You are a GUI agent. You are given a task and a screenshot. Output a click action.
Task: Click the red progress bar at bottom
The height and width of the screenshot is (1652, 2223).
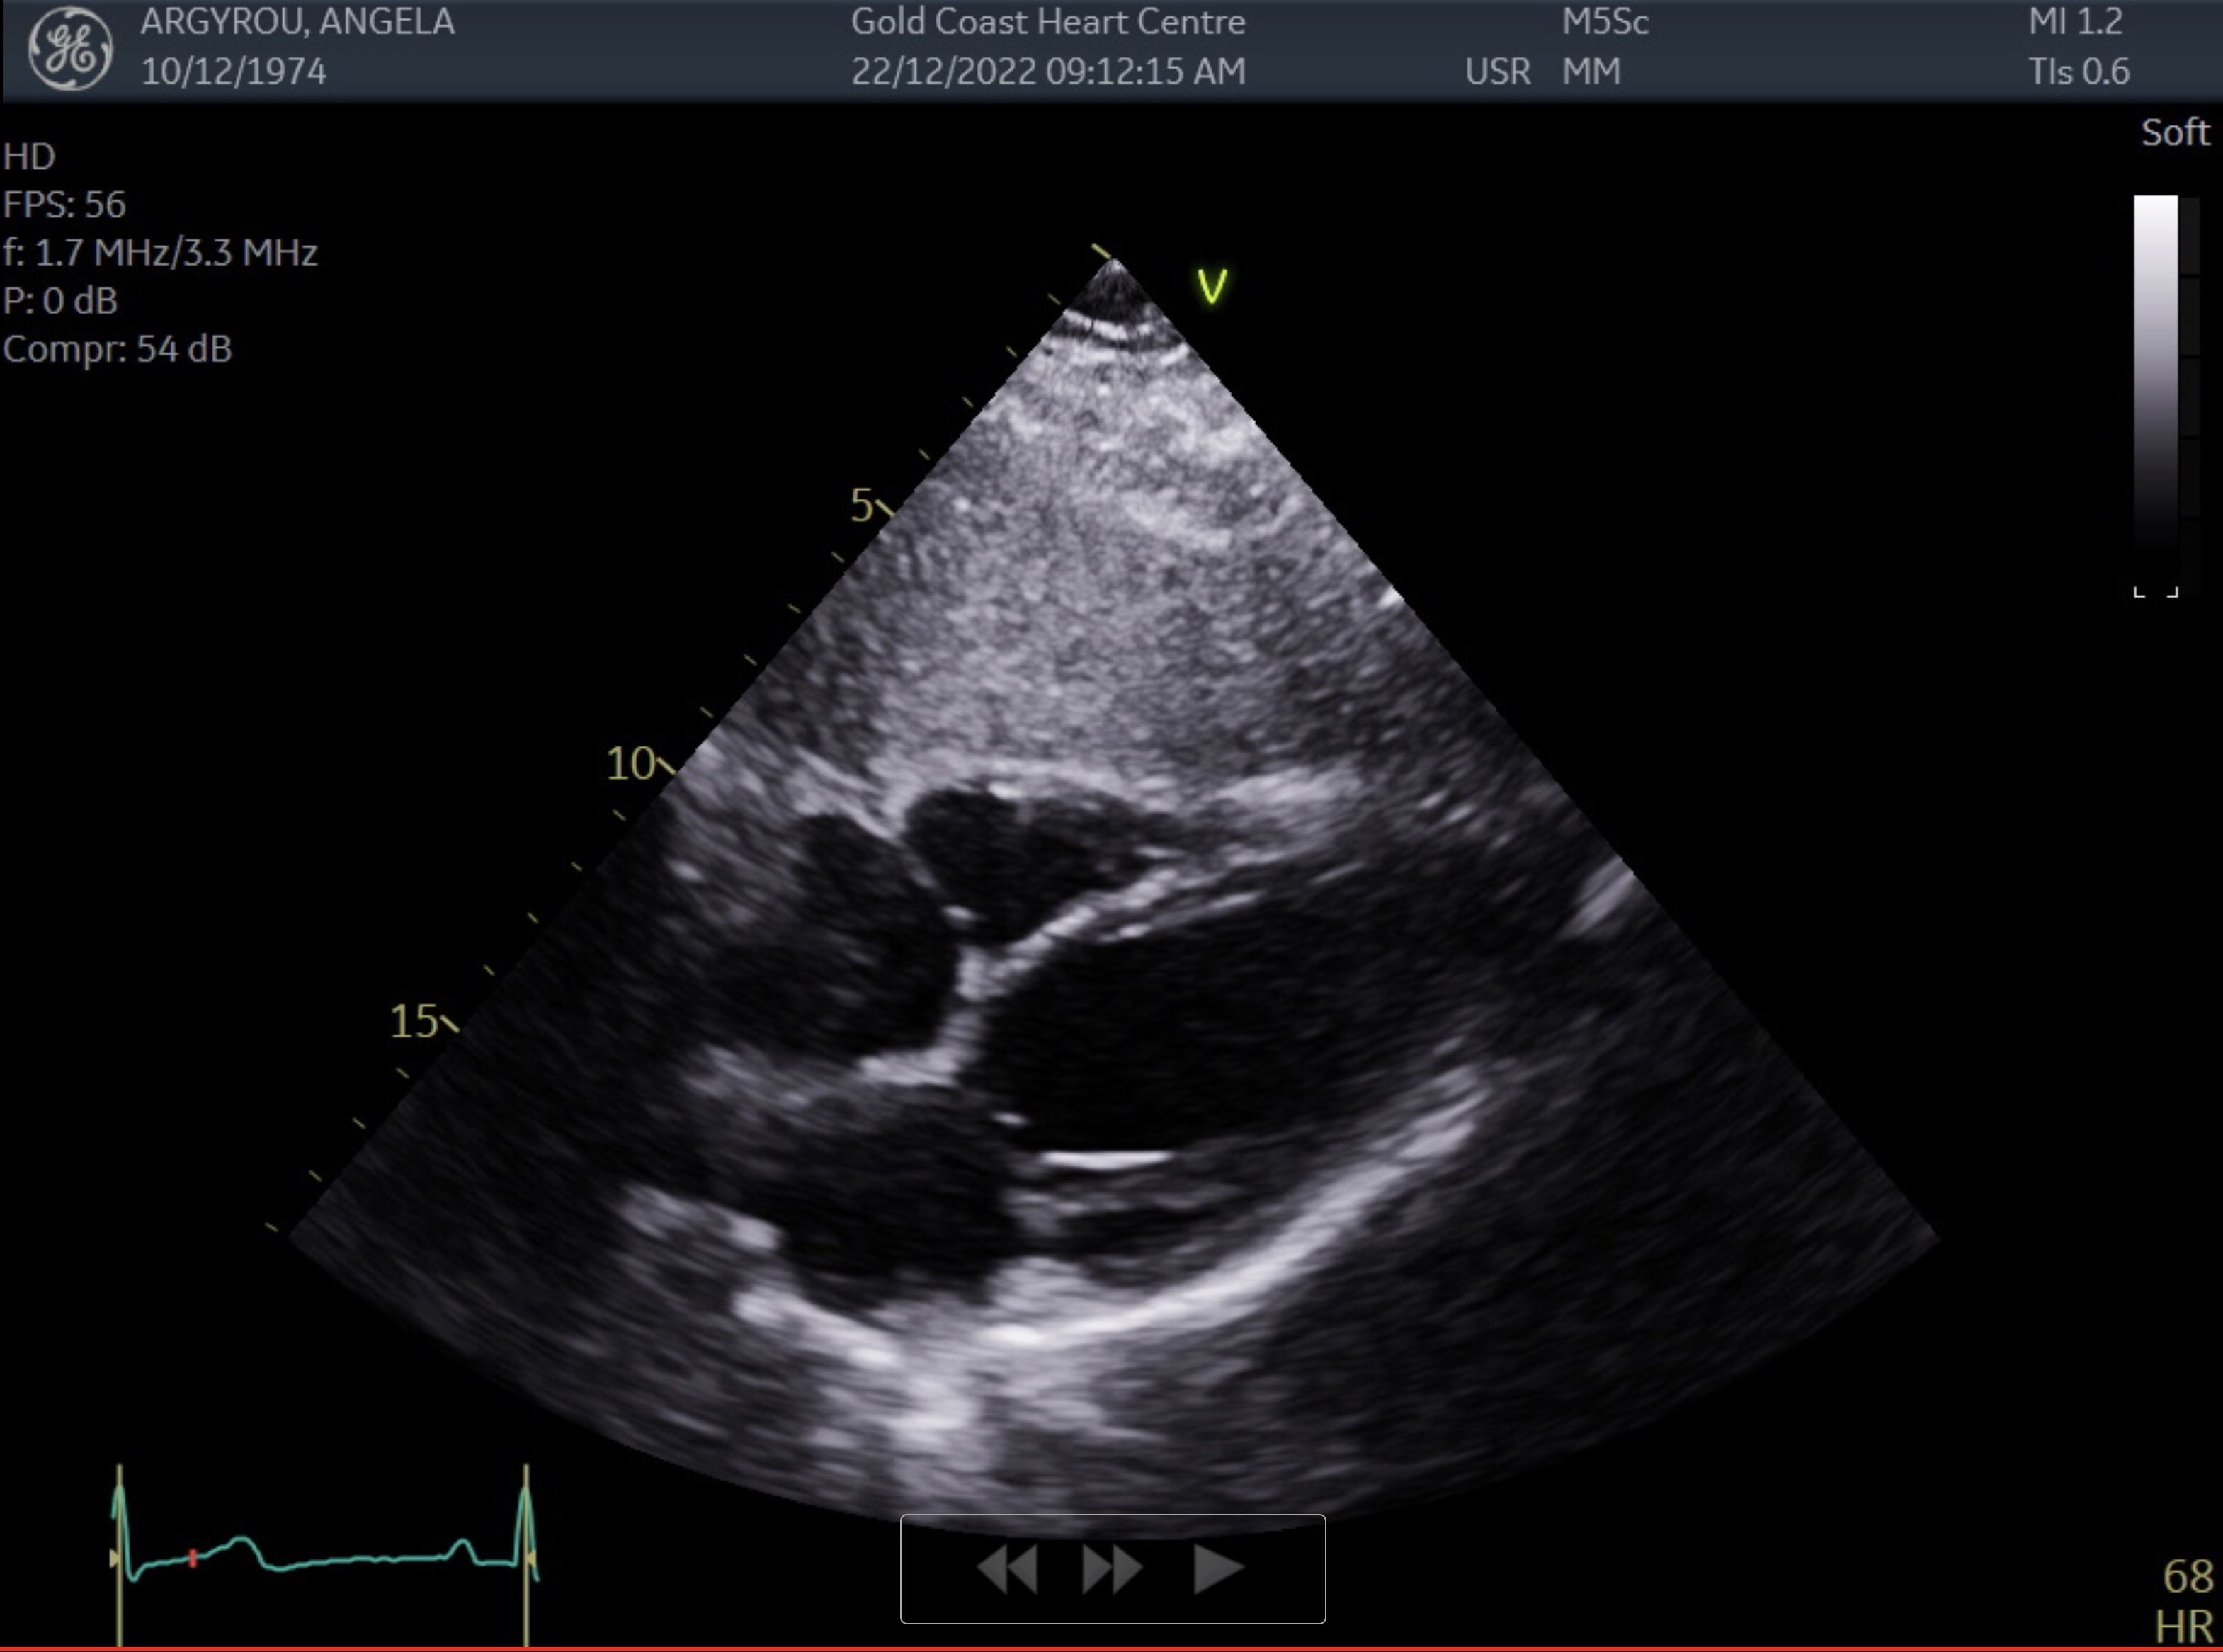pos(1111,1648)
